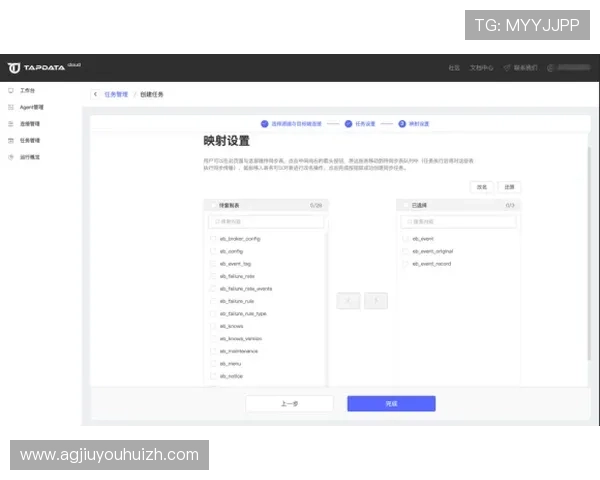Click the 0/3 count in 已选择
This screenshot has height=480, width=600.
[x=510, y=206]
